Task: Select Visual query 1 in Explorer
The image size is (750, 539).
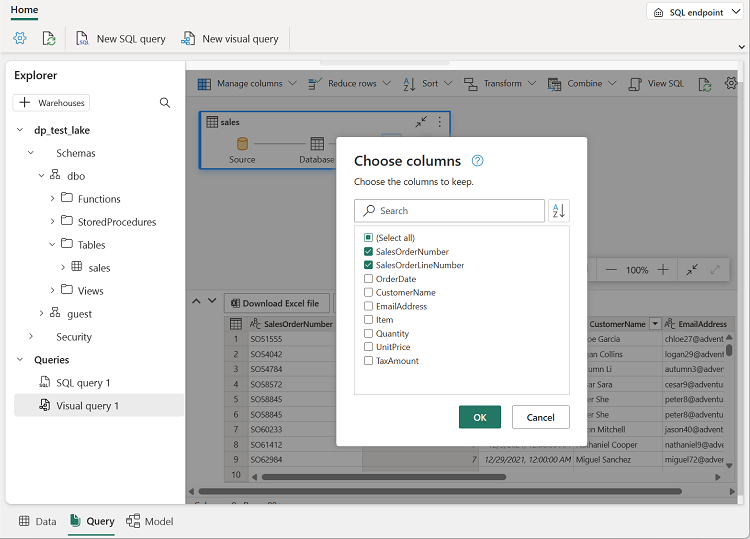Action: [x=99, y=406]
